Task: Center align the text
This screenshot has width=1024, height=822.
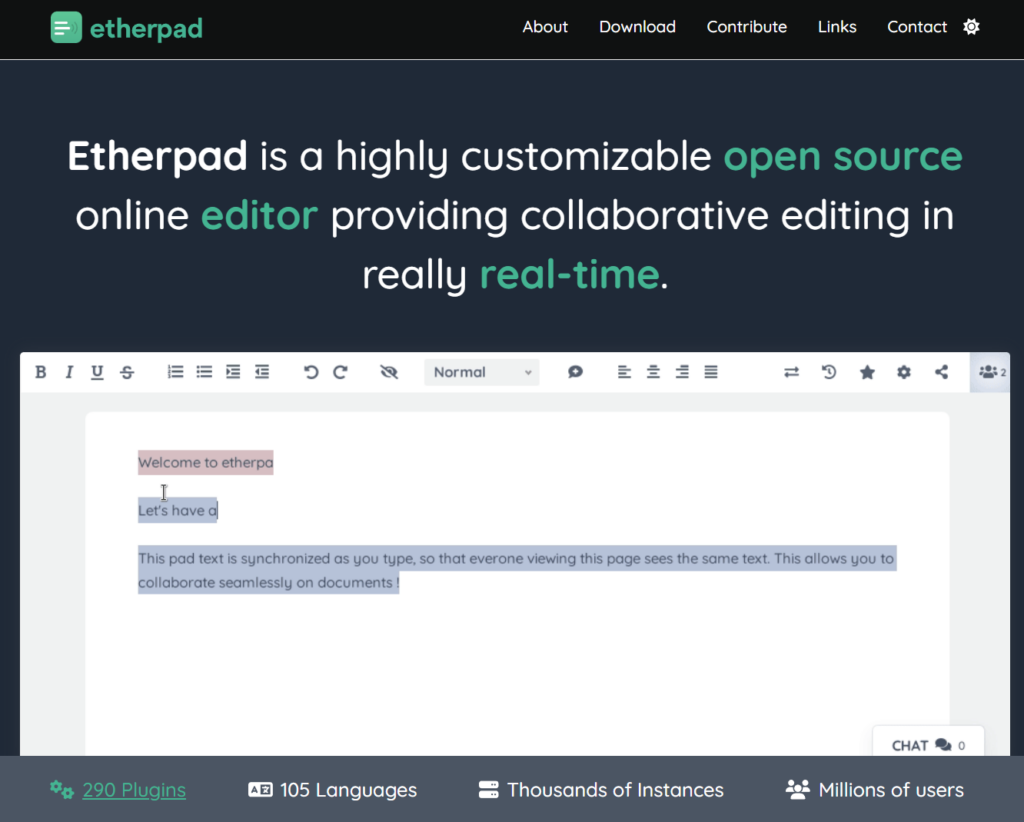Action: click(653, 372)
